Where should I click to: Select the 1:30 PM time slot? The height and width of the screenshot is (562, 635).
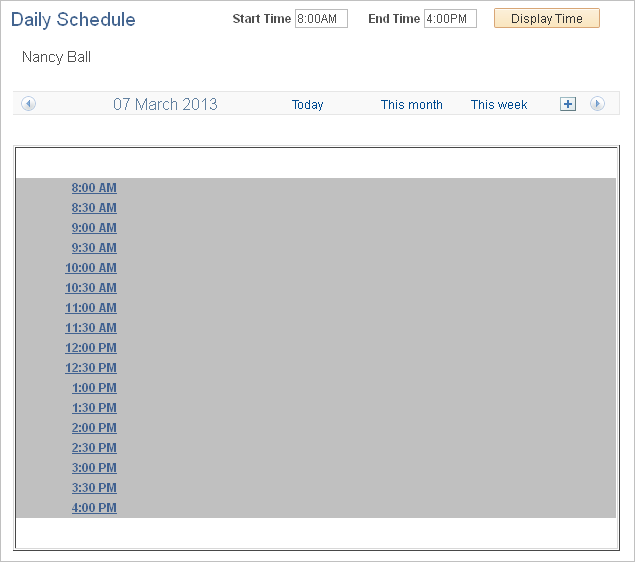tap(94, 408)
